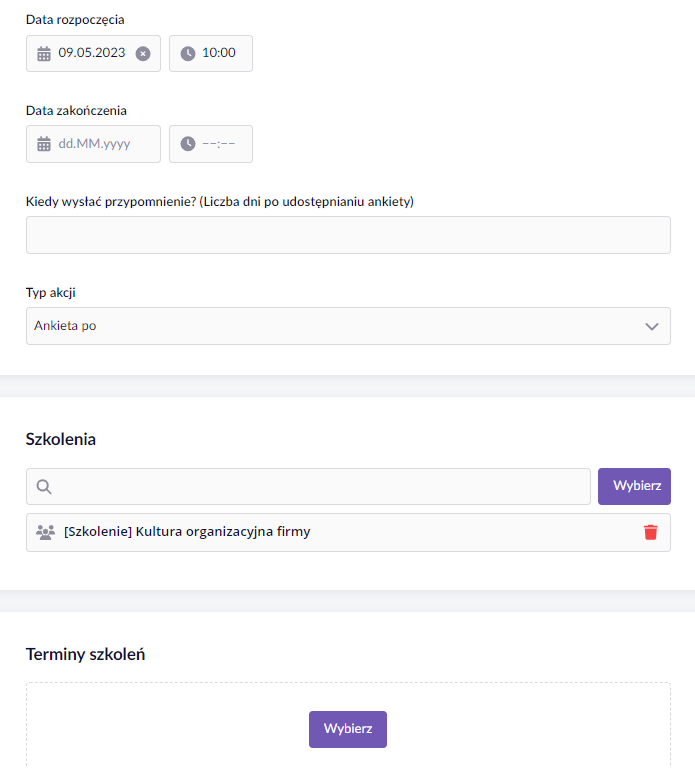Click Wybierz under Terminy szkoleń

348,729
